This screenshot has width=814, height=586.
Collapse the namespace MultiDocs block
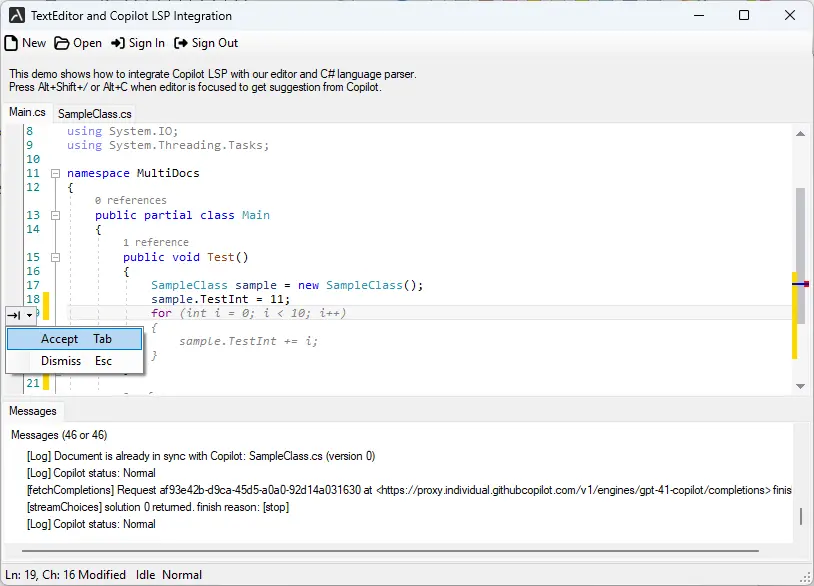(56, 173)
